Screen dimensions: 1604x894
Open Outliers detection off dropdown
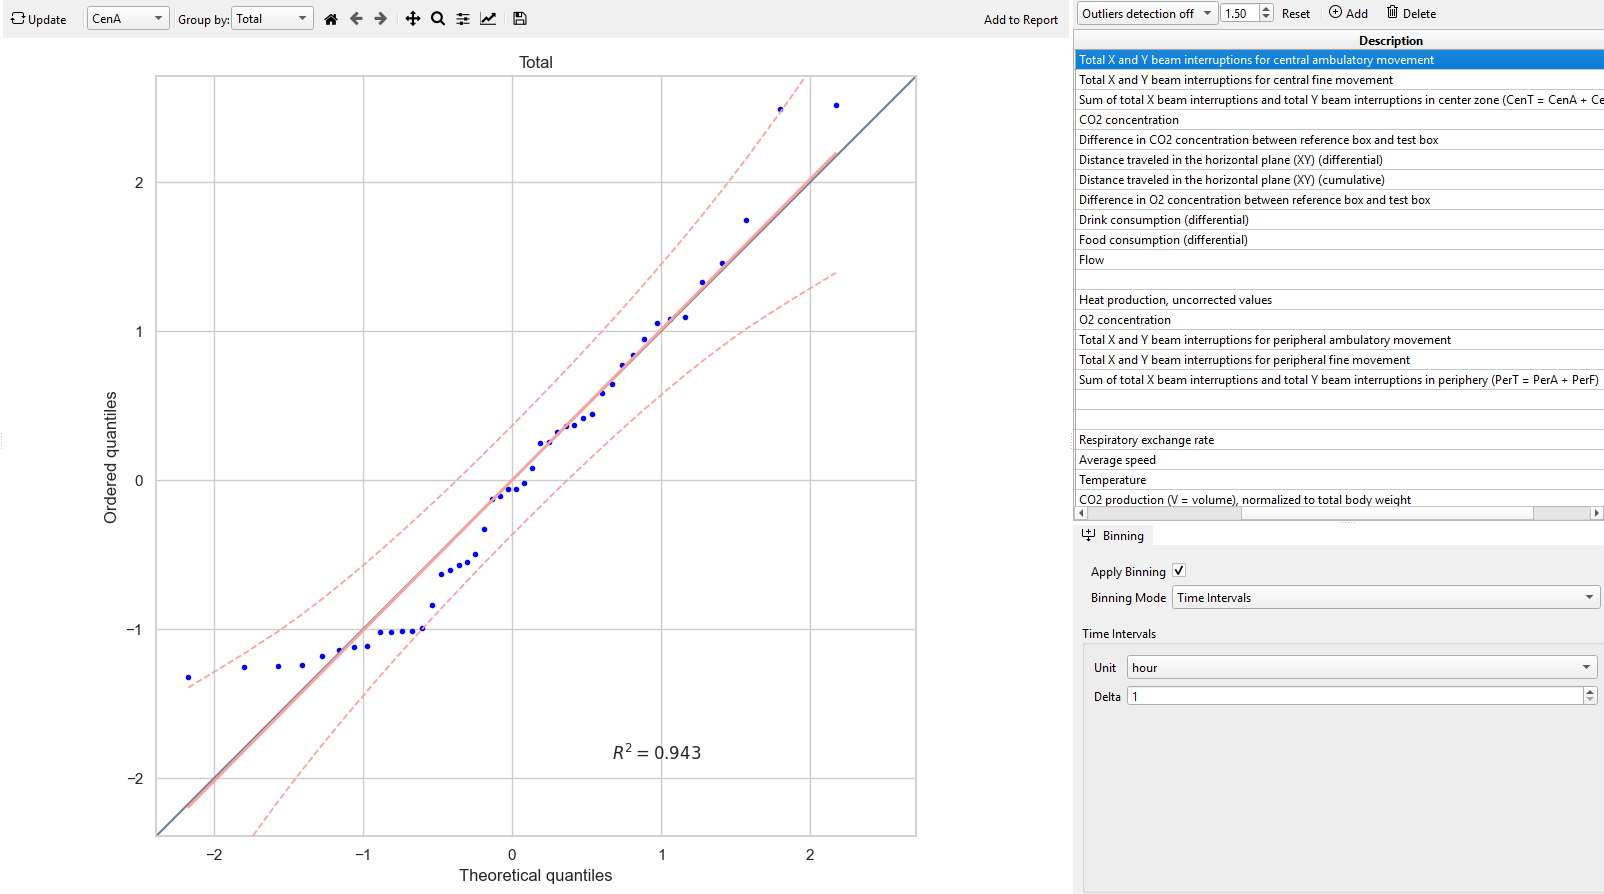coord(1146,13)
